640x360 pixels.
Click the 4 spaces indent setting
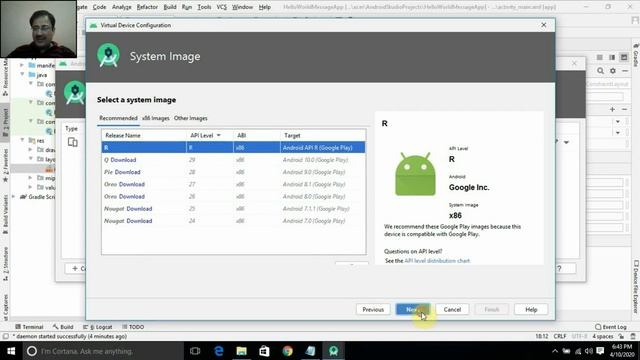click(603, 336)
